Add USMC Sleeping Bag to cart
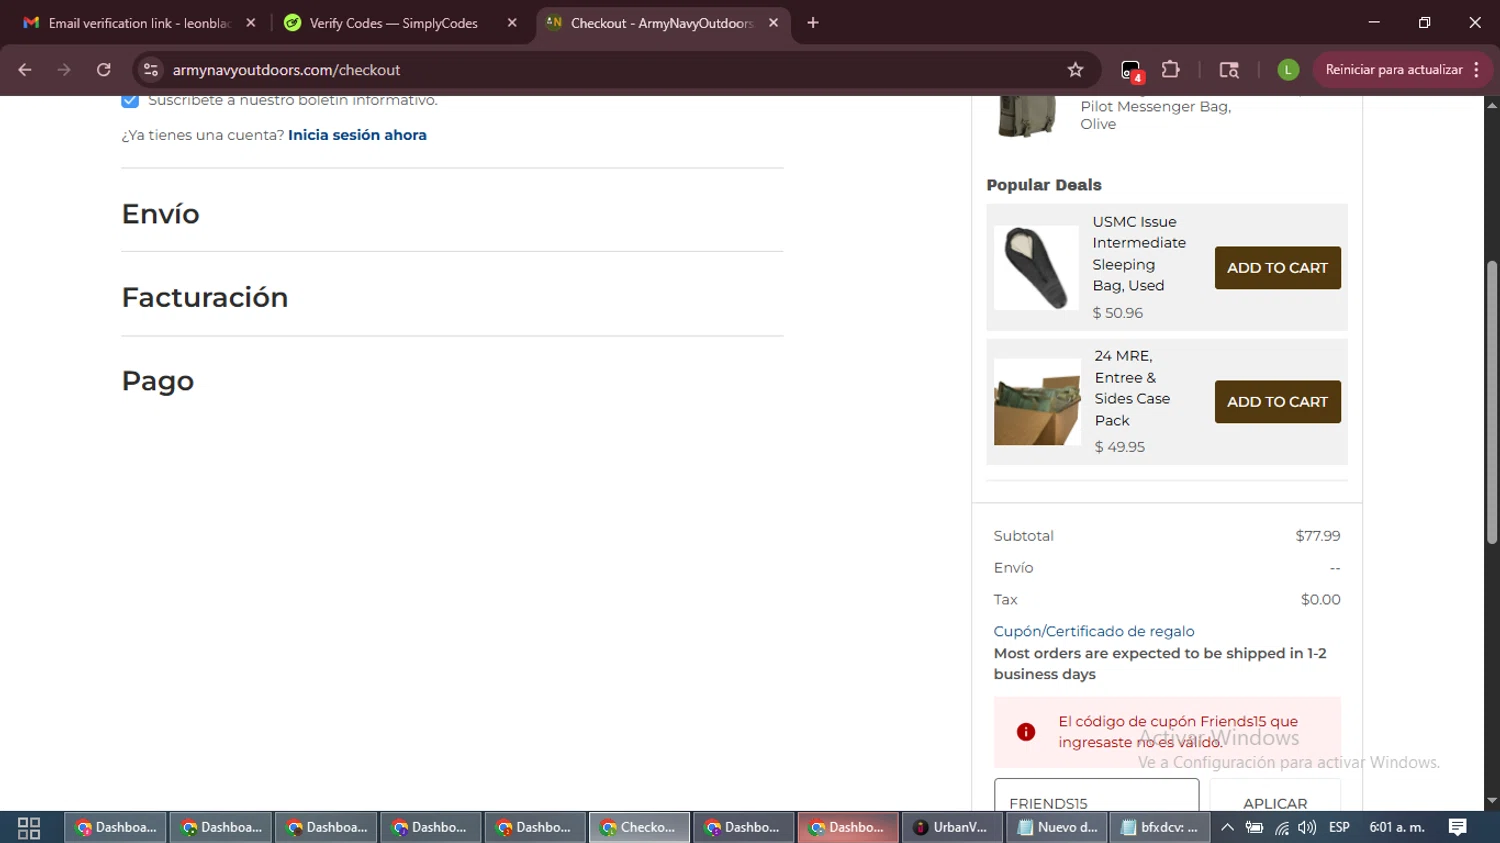Viewport: 1500px width, 843px height. 1277,268
